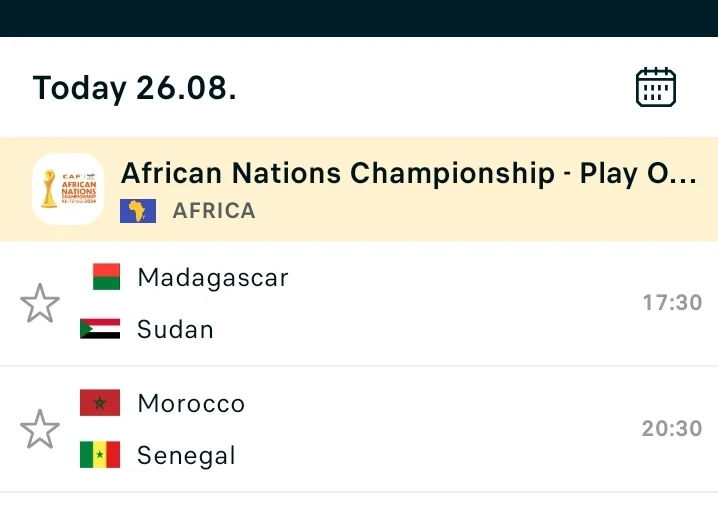Open the Morocco team name
This screenshot has width=718, height=517.
191,403
